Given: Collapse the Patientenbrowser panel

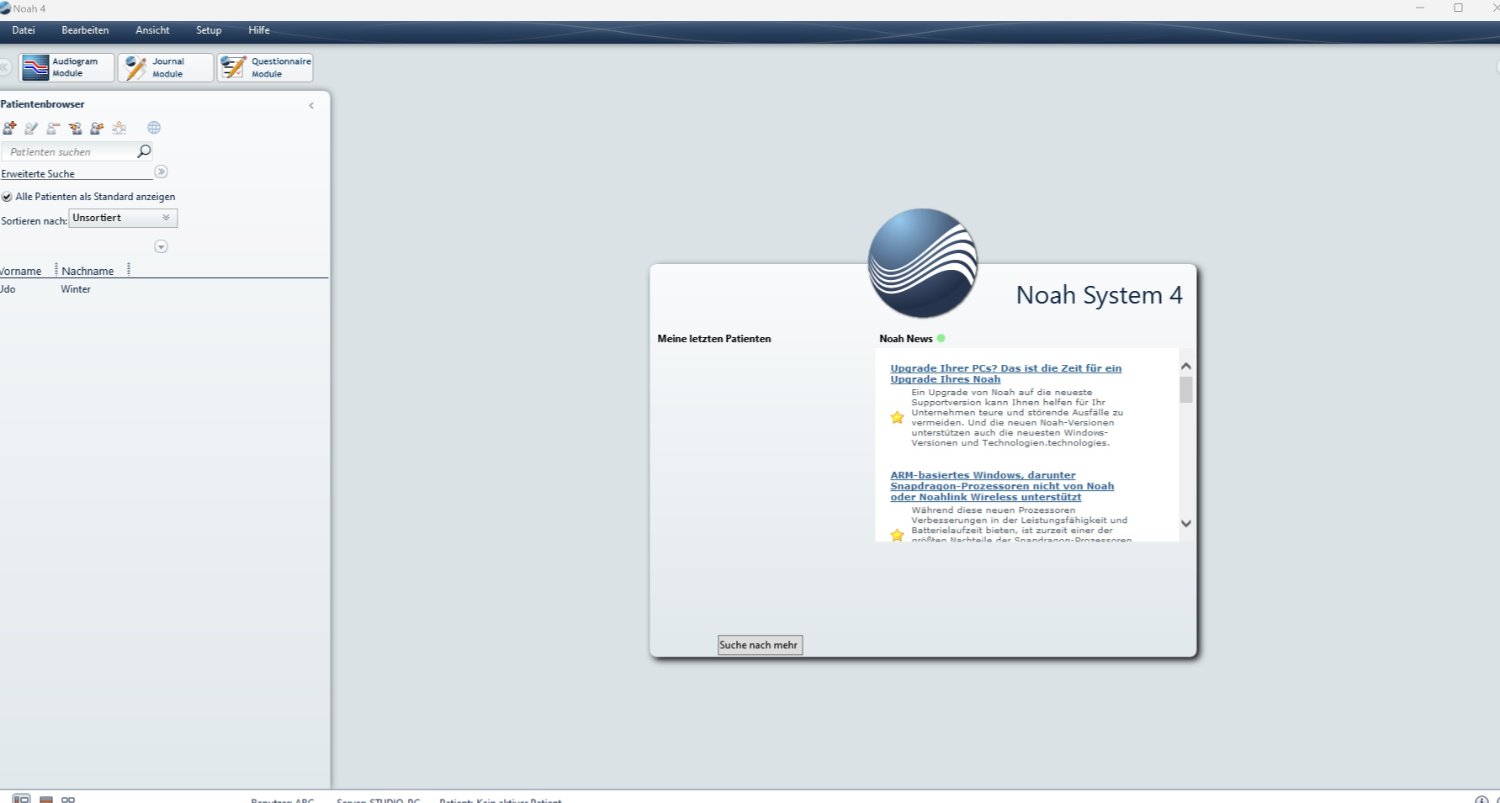Looking at the screenshot, I should (x=311, y=105).
